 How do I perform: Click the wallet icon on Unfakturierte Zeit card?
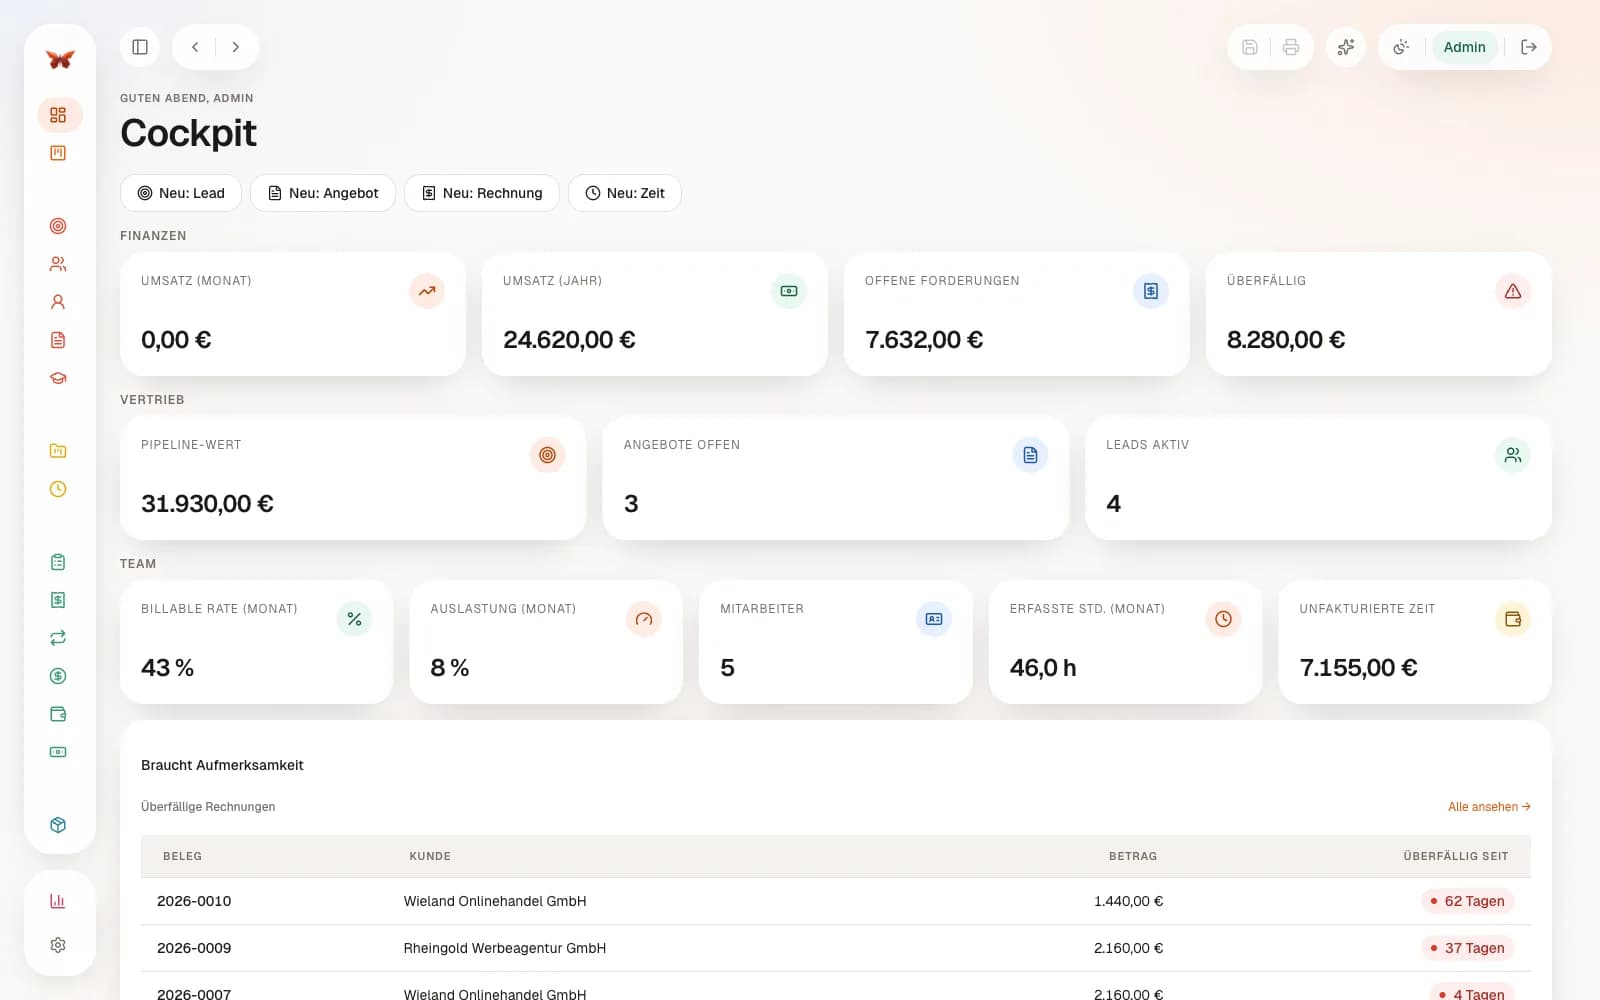coord(1513,619)
